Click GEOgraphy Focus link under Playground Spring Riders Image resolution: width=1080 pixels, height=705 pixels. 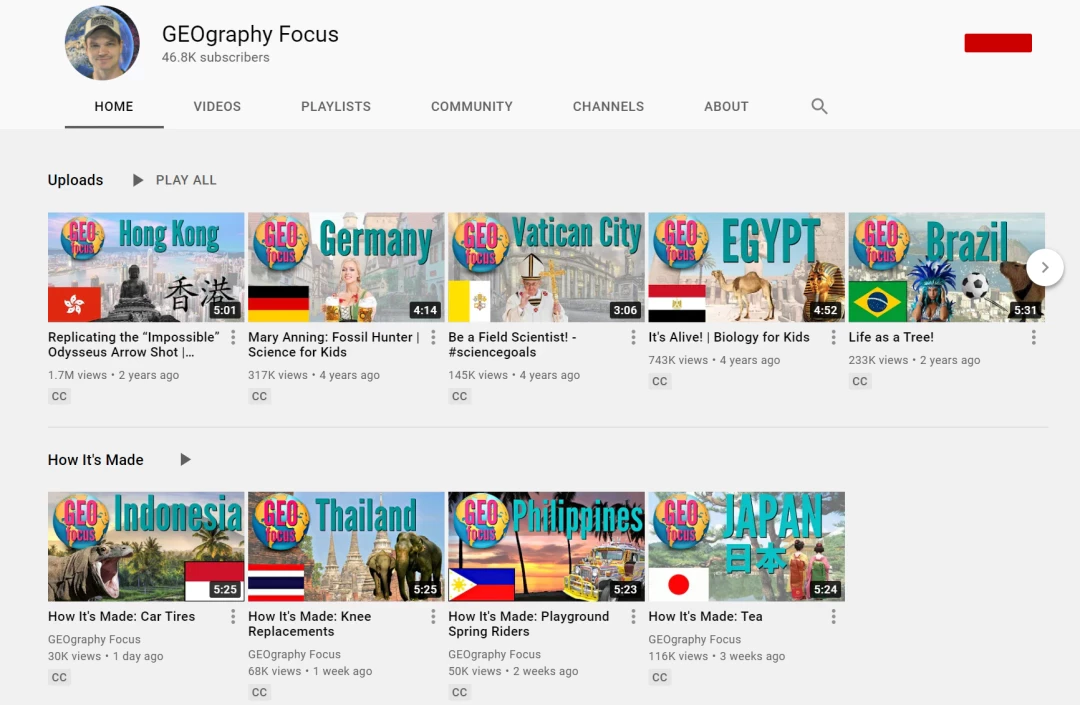pyautogui.click(x=495, y=655)
